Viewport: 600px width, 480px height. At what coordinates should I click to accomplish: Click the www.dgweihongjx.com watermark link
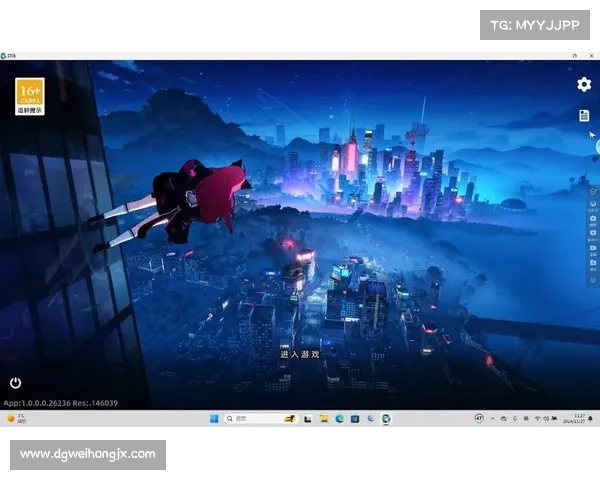[88, 454]
